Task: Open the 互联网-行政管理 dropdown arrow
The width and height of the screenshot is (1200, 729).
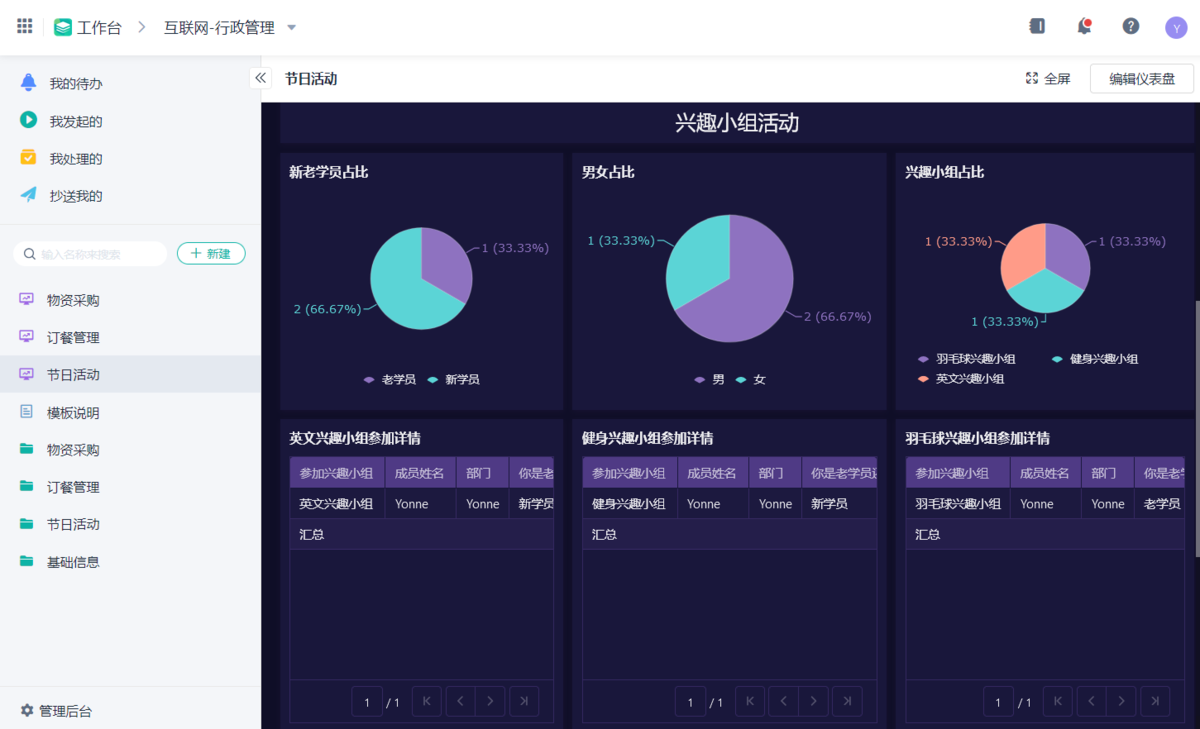Action: [x=292, y=27]
